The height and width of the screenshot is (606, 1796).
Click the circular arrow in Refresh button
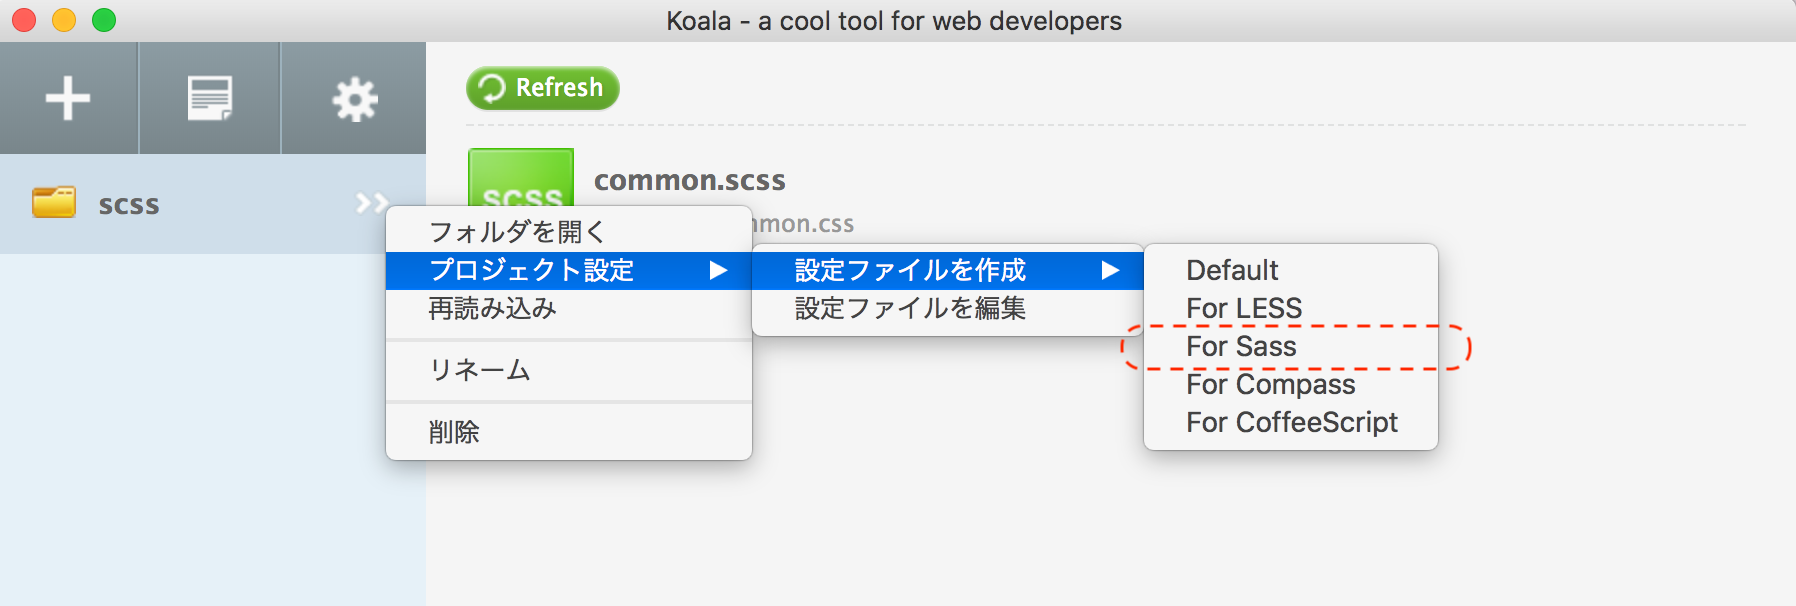(x=492, y=88)
